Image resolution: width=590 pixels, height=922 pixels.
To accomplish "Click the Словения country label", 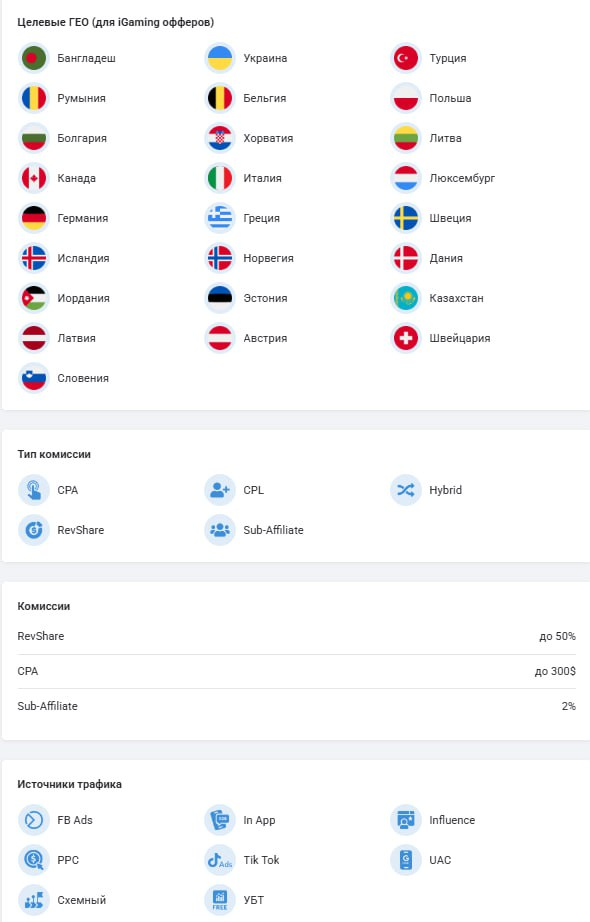I will 83,378.
